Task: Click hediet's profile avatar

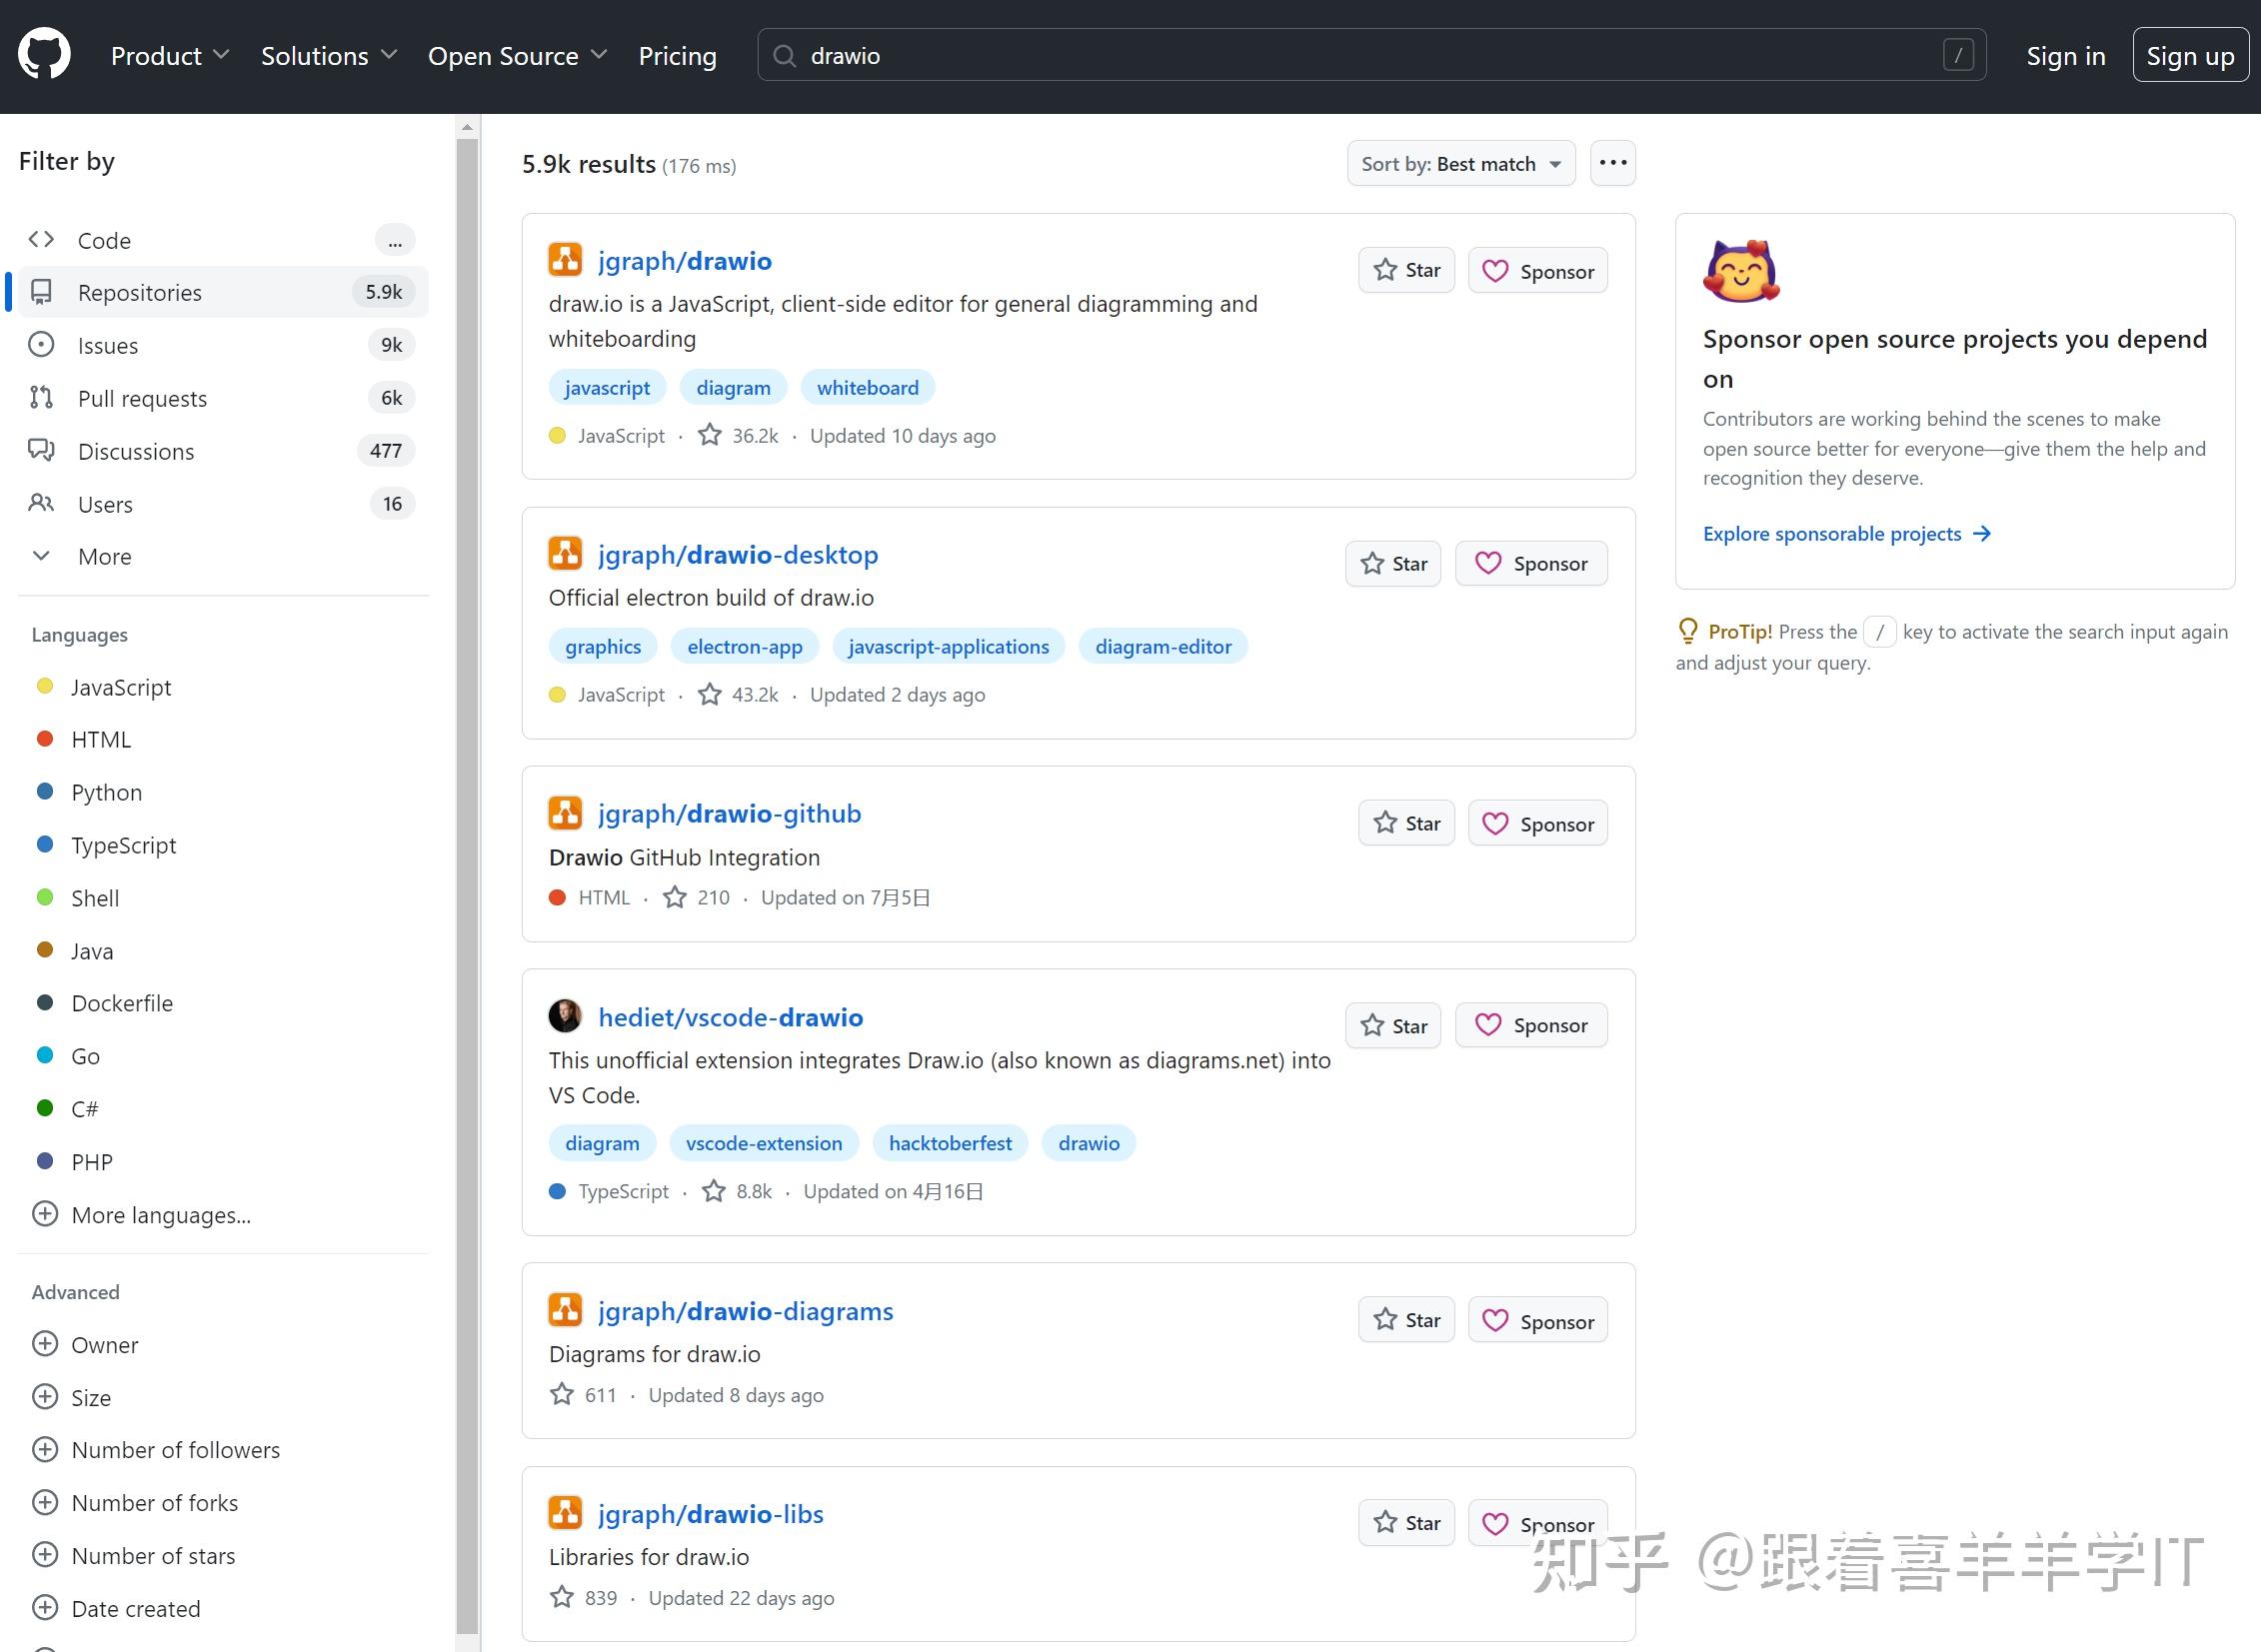Action: click(x=565, y=1016)
